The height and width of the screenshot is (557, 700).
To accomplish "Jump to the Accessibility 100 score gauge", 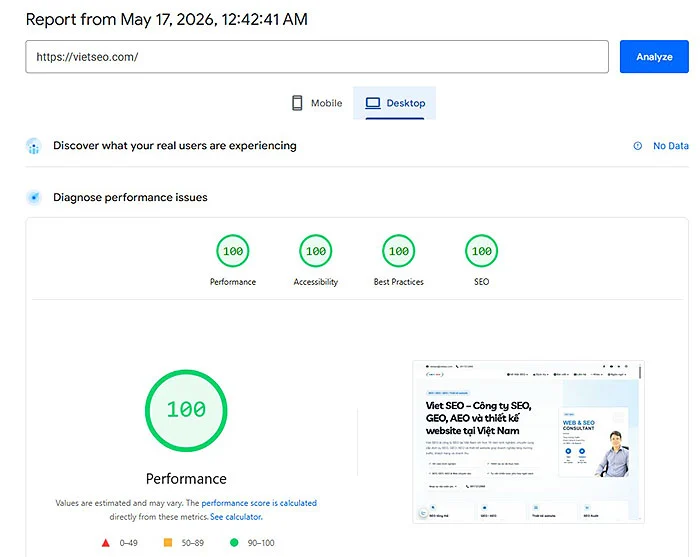I will tap(316, 251).
